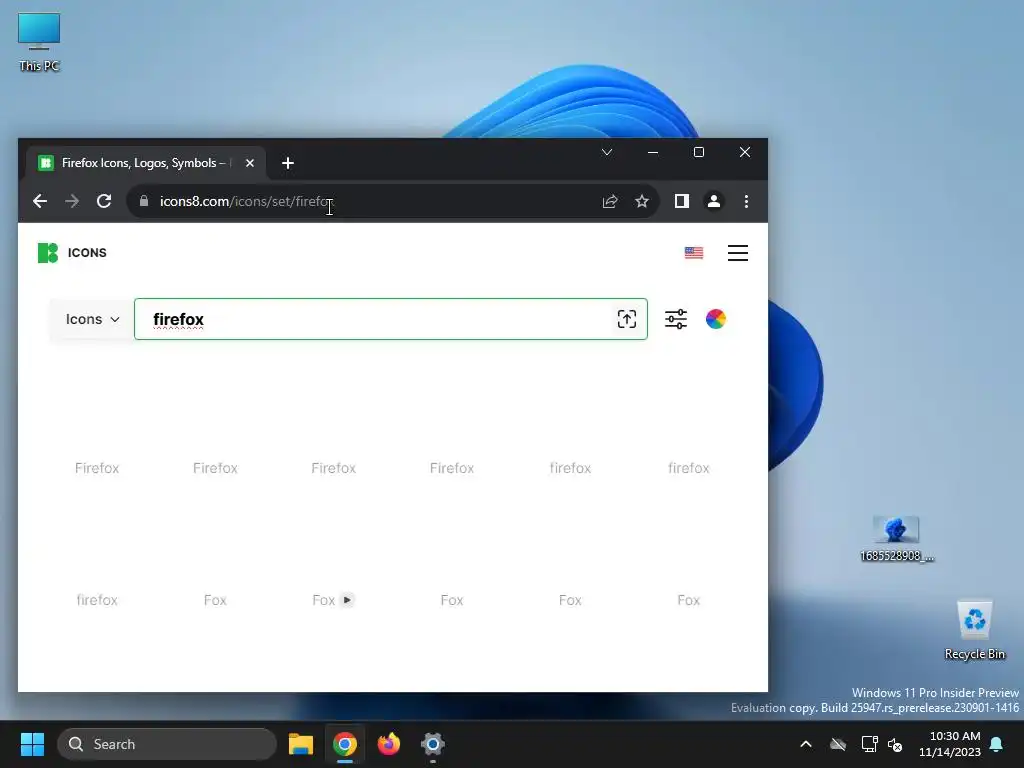The width and height of the screenshot is (1024, 768).
Task: Open notifications bell icon
Action: coord(997,744)
